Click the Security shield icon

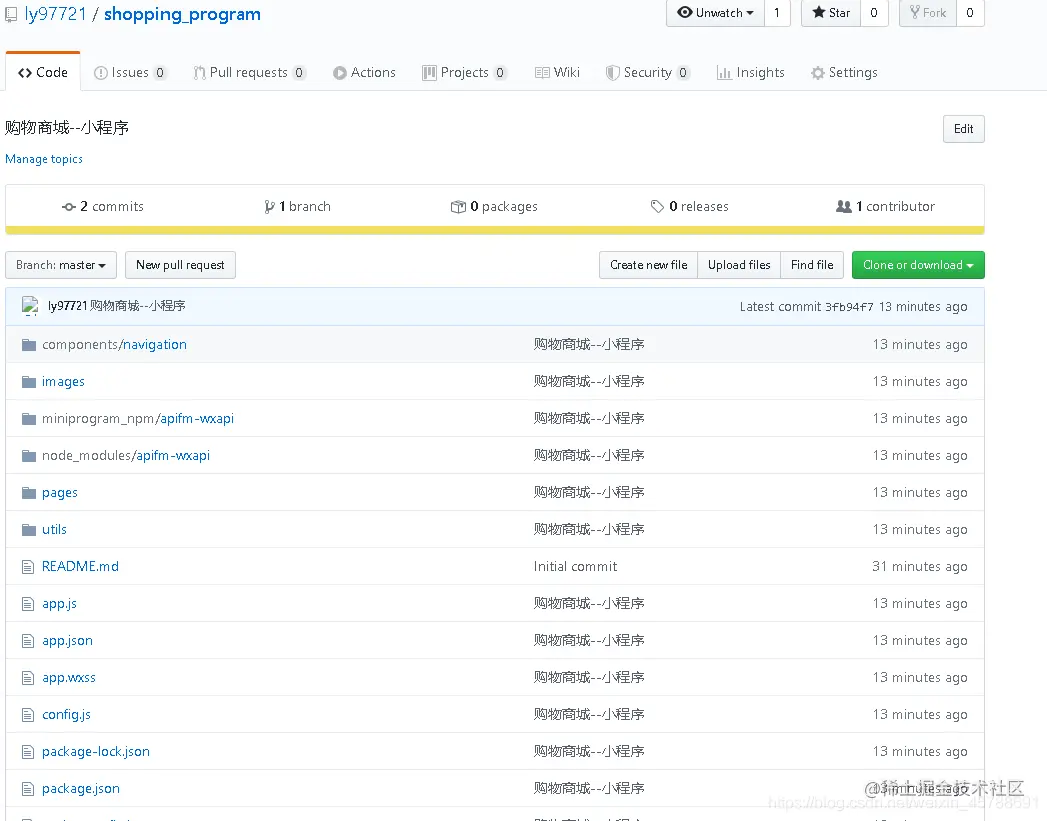[612, 73]
